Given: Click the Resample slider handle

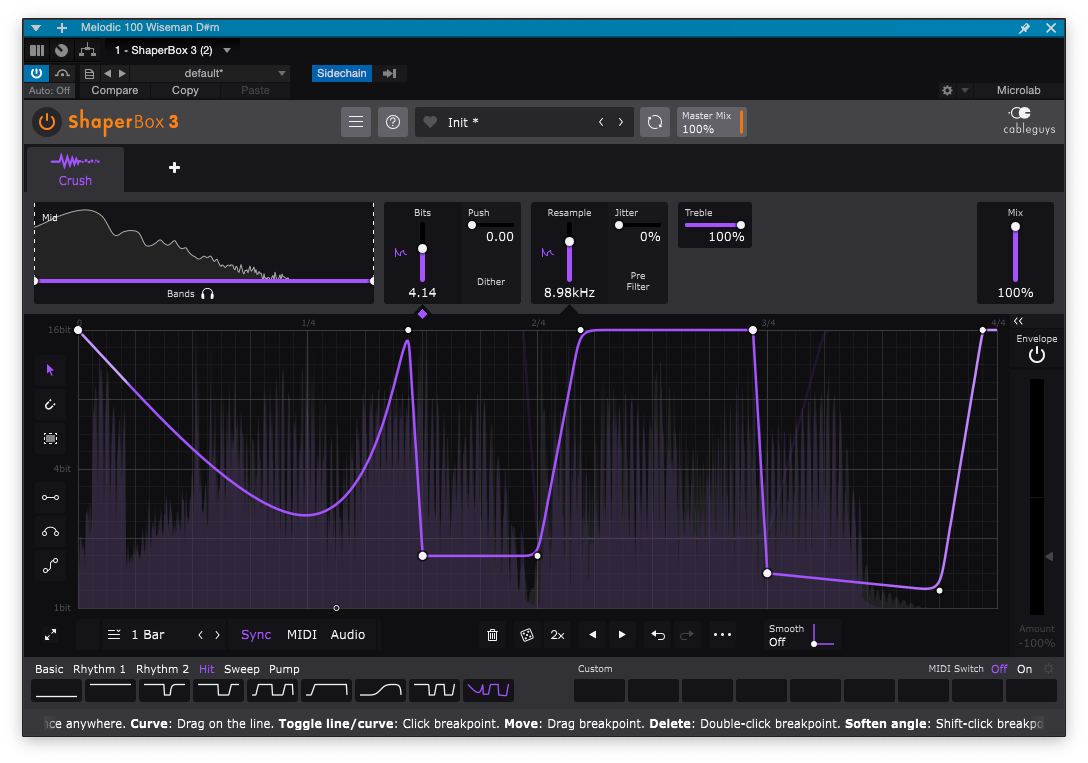Looking at the screenshot, I should point(569,242).
